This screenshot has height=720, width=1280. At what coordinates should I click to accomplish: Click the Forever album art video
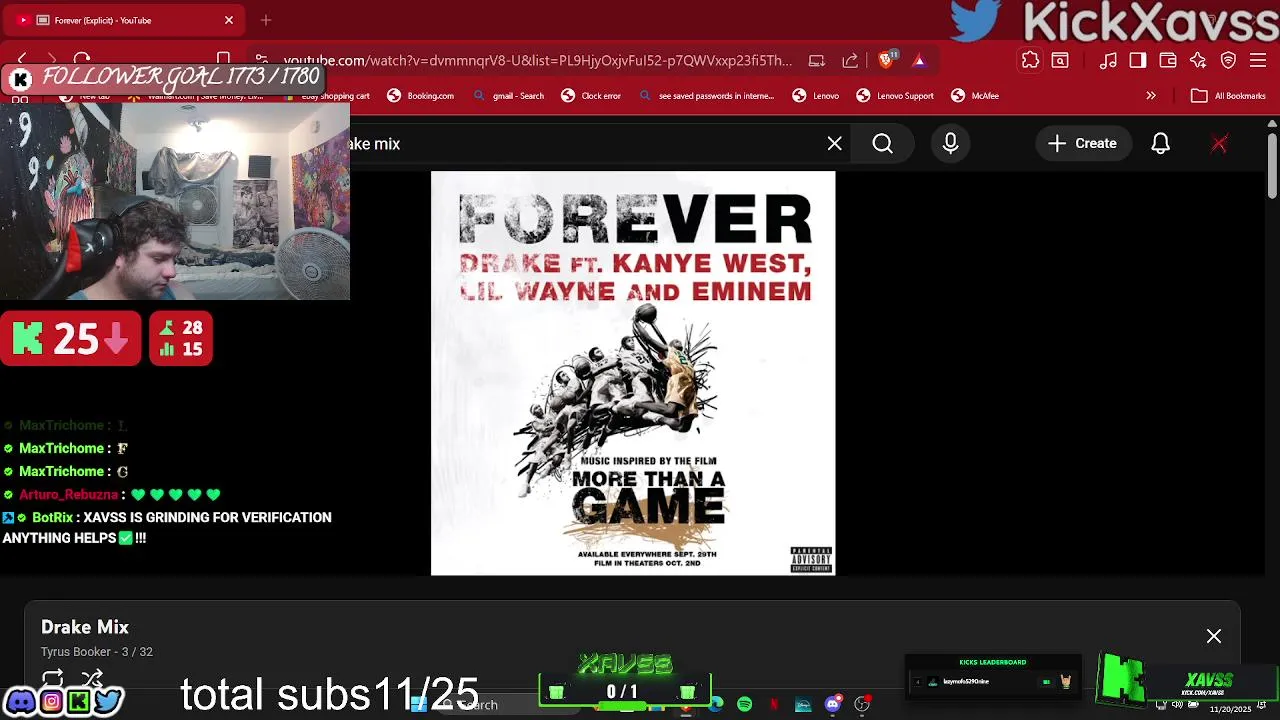(633, 373)
